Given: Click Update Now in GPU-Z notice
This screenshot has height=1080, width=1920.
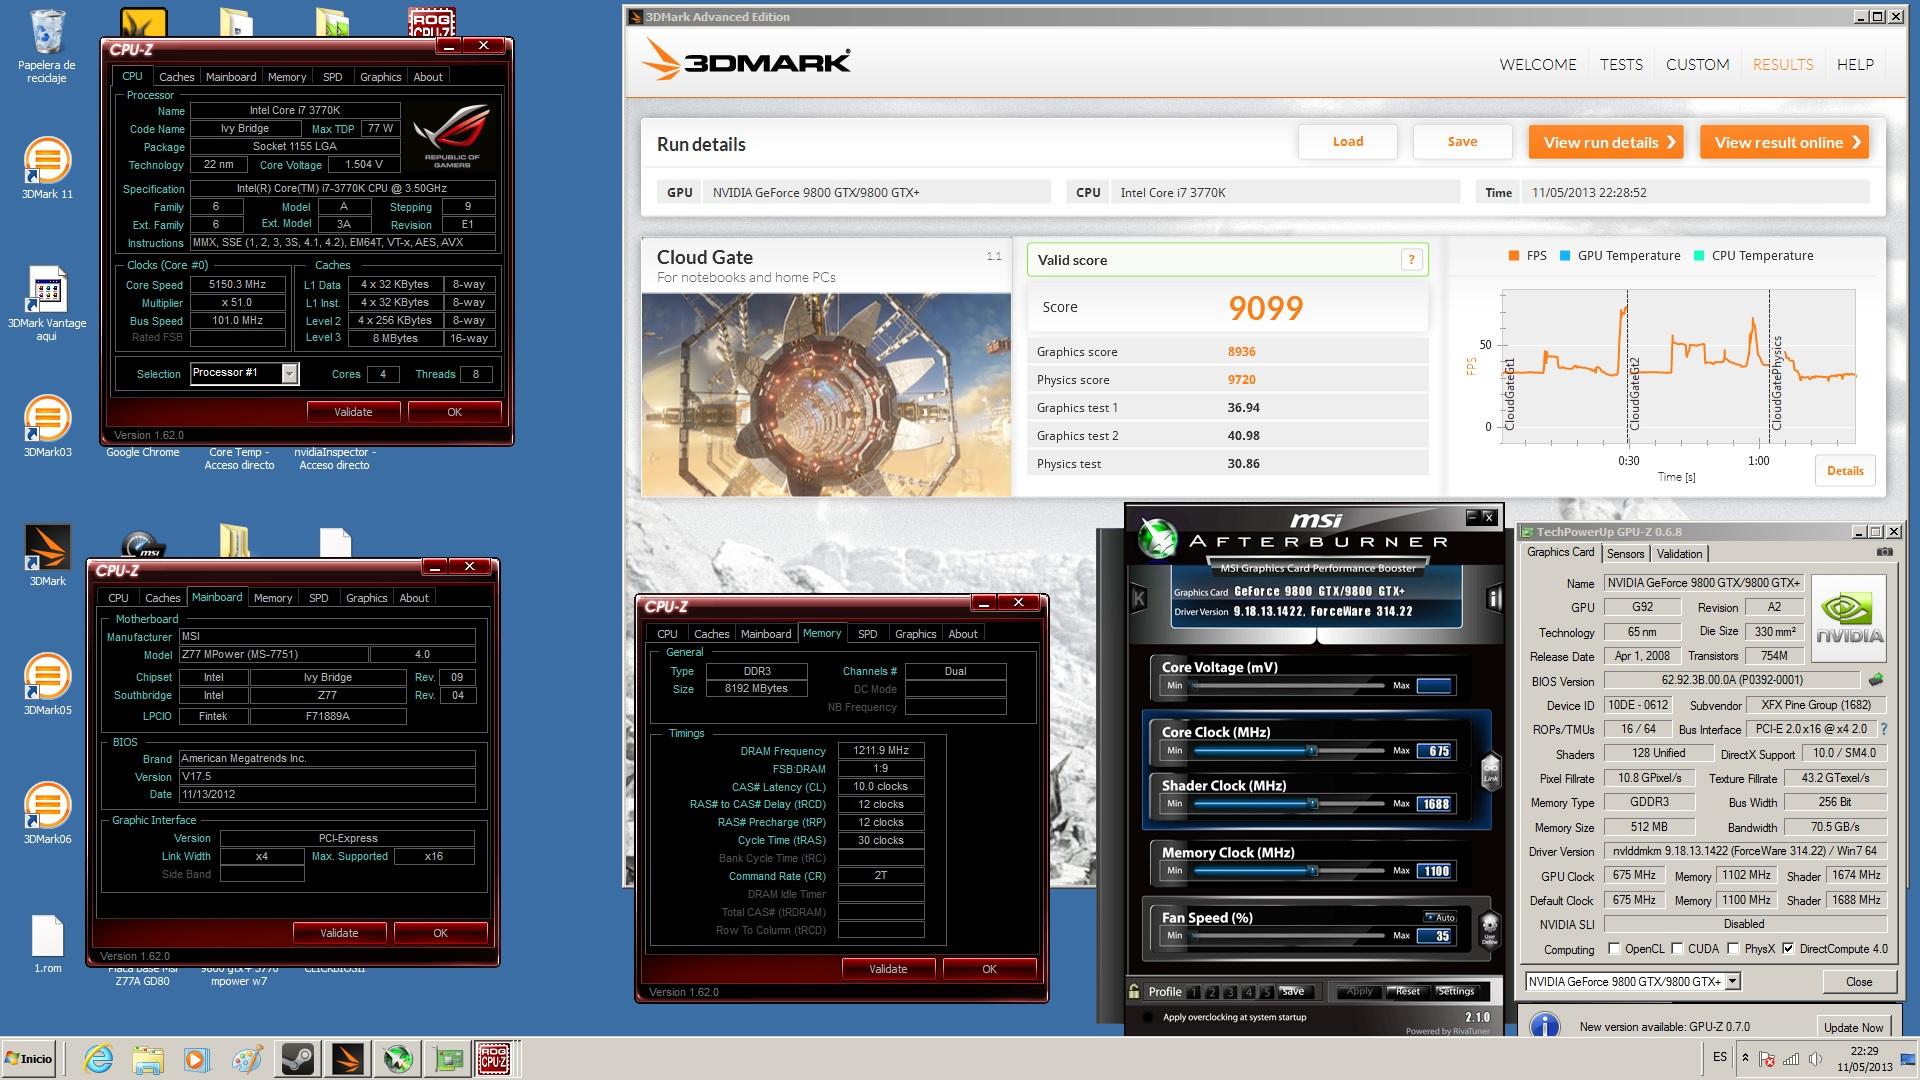Looking at the screenshot, I should 1853,1027.
